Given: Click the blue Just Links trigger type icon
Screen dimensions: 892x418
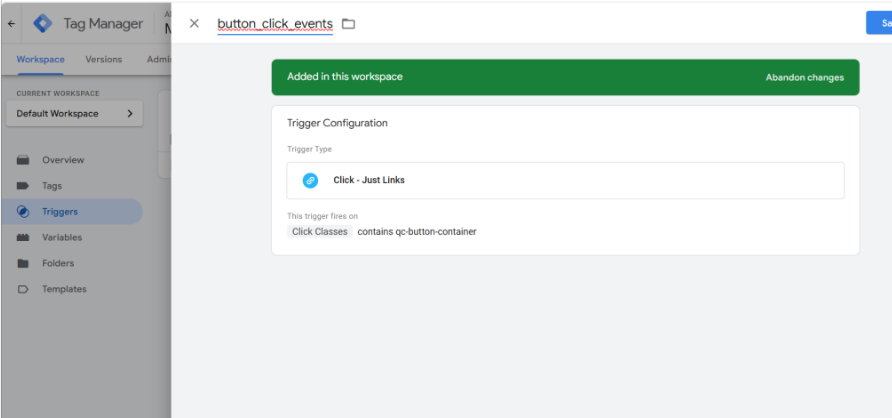Looking at the screenshot, I should pyautogui.click(x=310, y=180).
